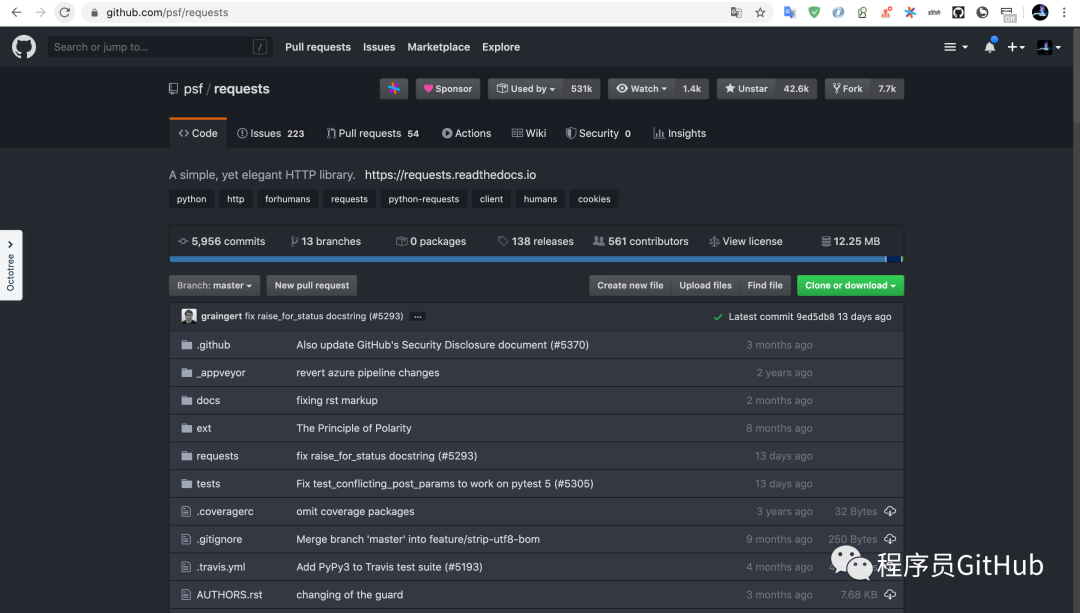This screenshot has width=1080, height=613.
Task: Open the requests.readthedocs.io link
Action: click(x=450, y=175)
